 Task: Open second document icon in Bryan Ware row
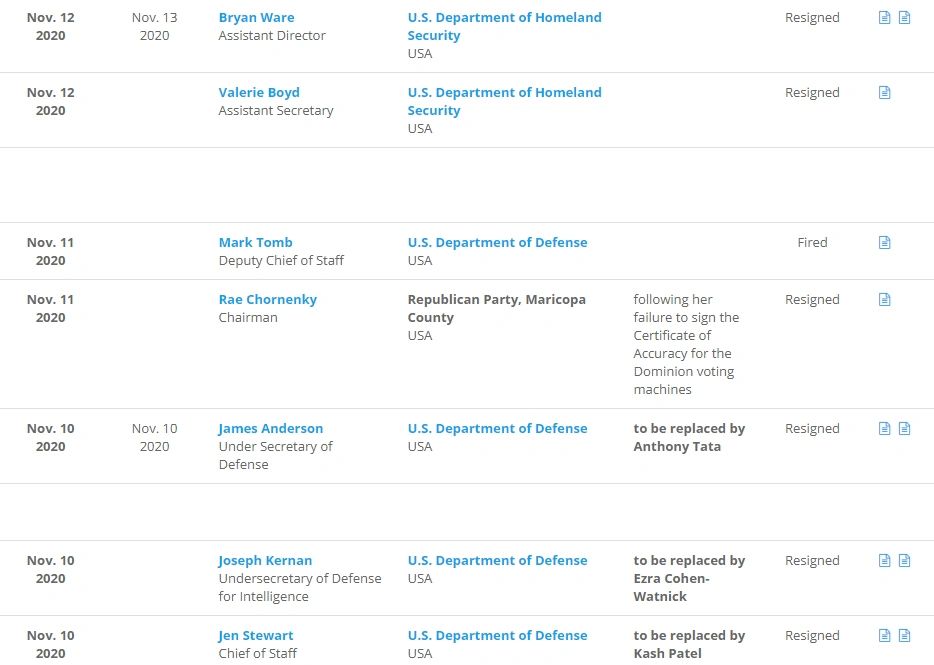click(904, 18)
